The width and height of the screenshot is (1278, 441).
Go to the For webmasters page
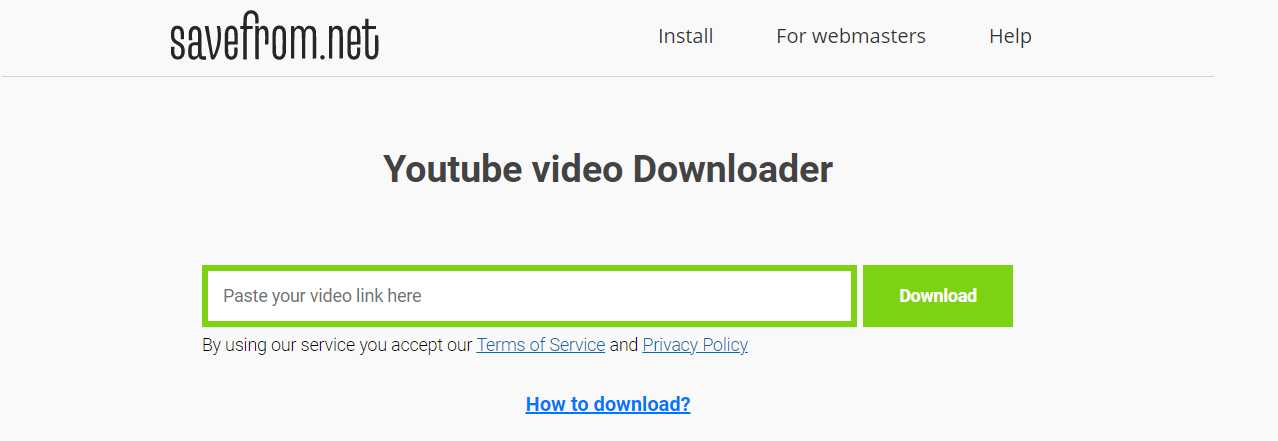851,36
